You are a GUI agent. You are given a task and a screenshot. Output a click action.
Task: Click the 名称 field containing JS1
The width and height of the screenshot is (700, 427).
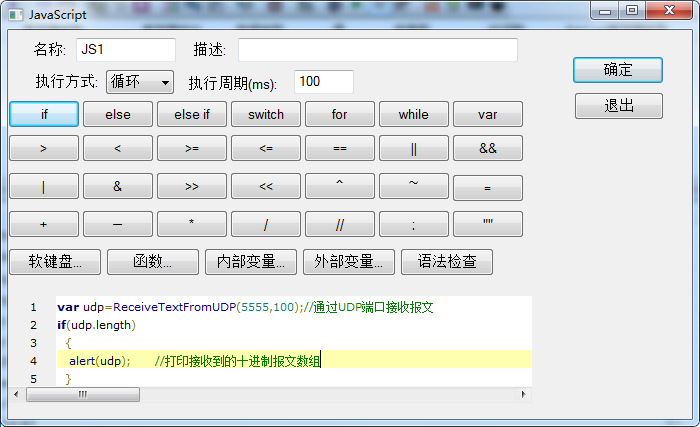126,50
